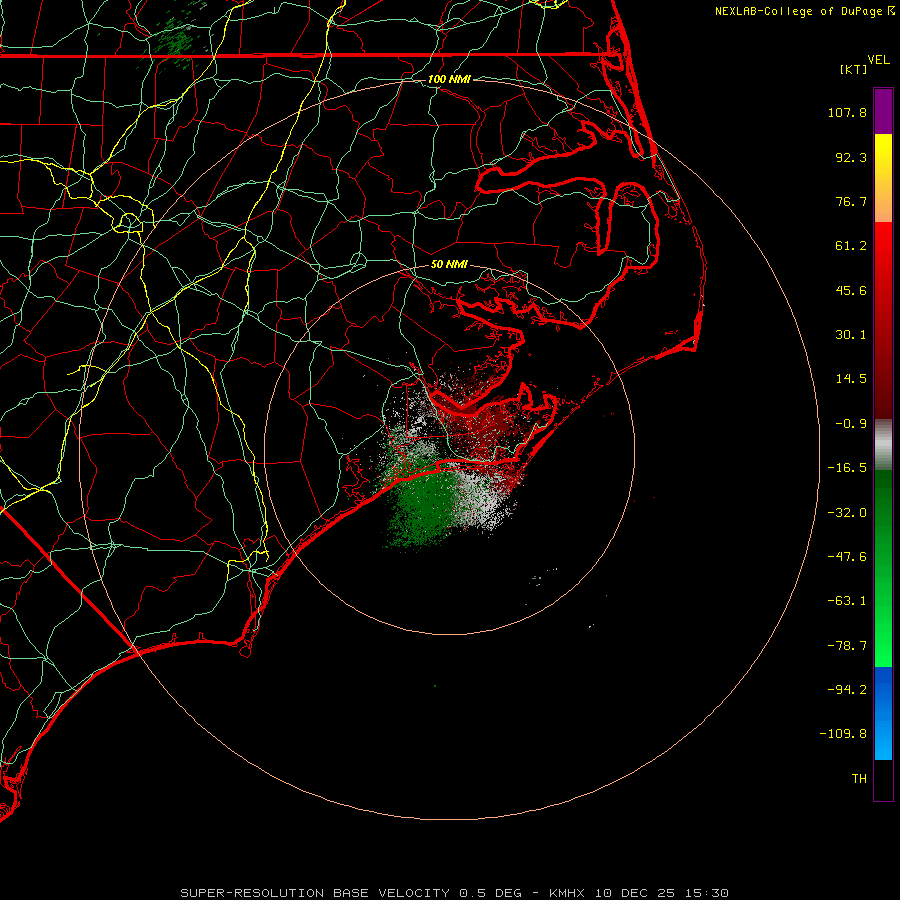
Task: Click the 10 DEC 25 15:30 timestamp
Action: 662,893
